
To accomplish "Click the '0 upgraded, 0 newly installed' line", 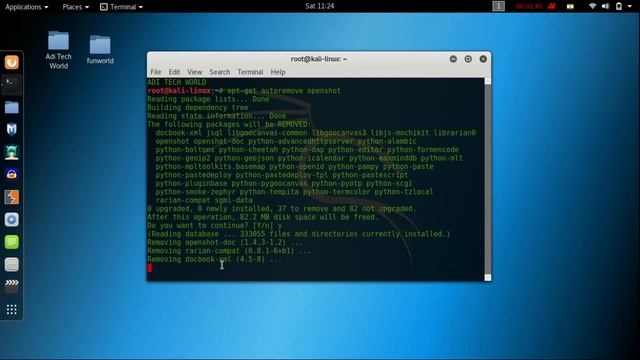I will coord(282,209).
